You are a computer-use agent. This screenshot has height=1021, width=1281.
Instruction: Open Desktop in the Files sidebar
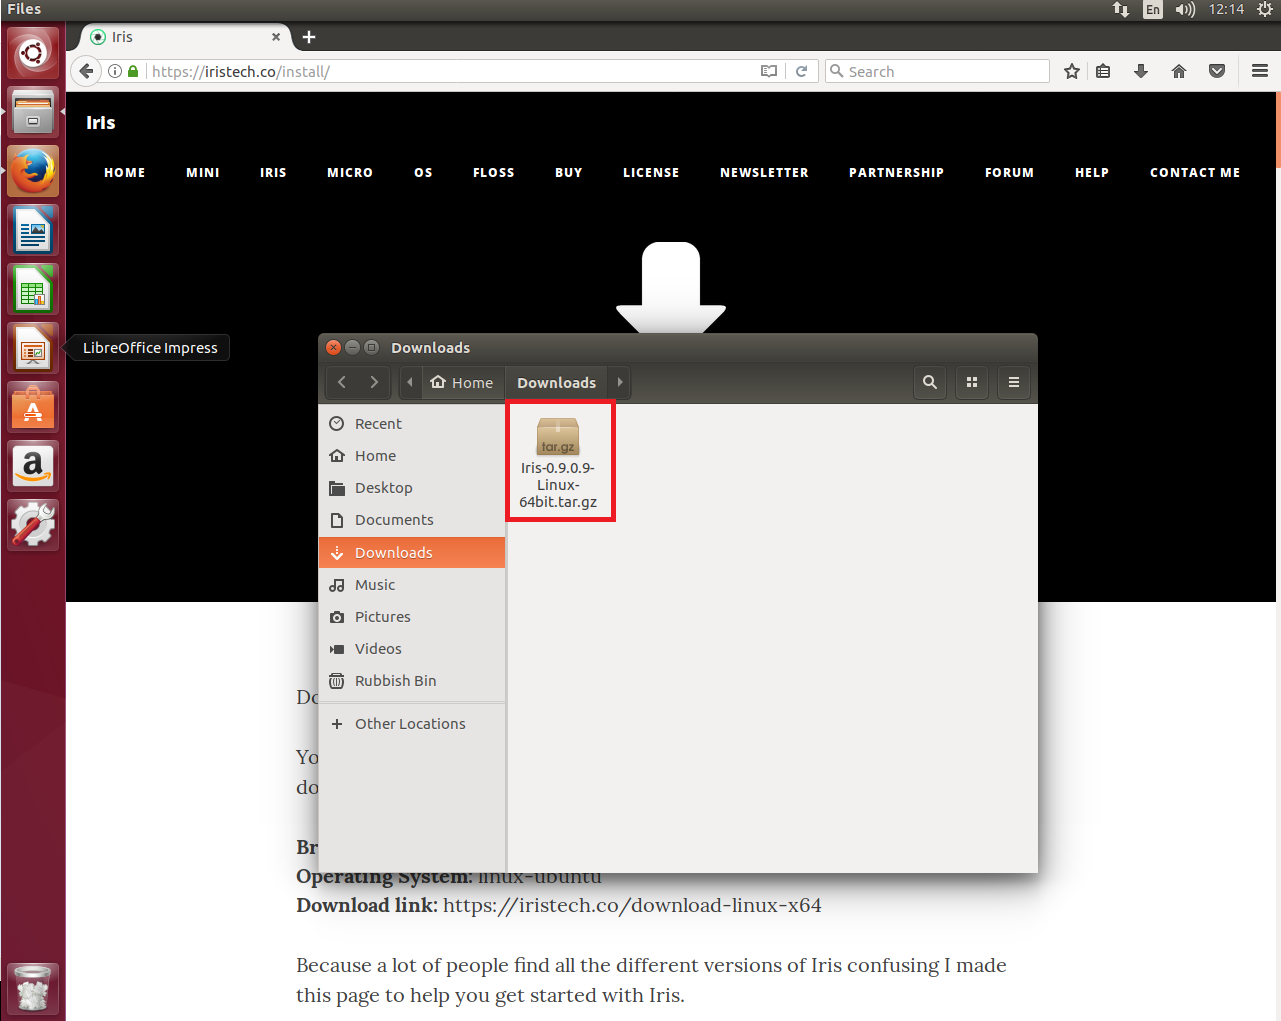click(x=412, y=488)
